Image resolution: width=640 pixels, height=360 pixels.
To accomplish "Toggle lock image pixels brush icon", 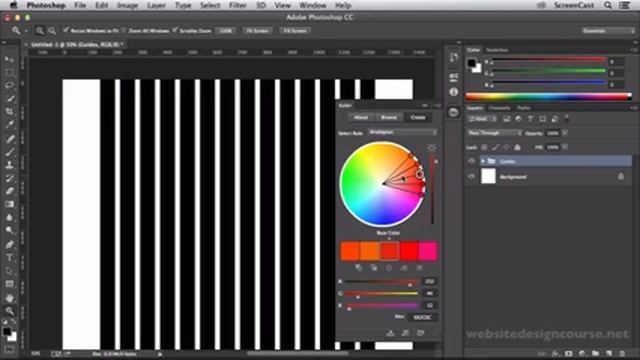I will [495, 147].
